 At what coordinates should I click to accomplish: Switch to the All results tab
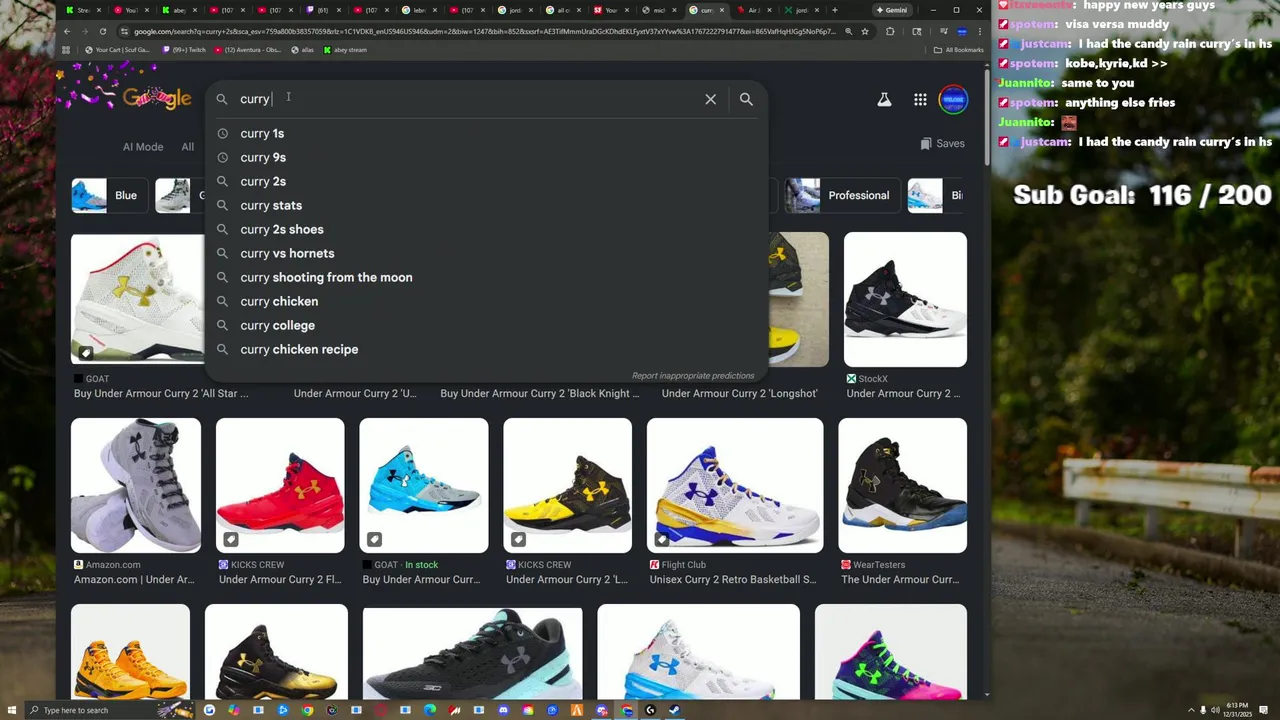[187, 147]
